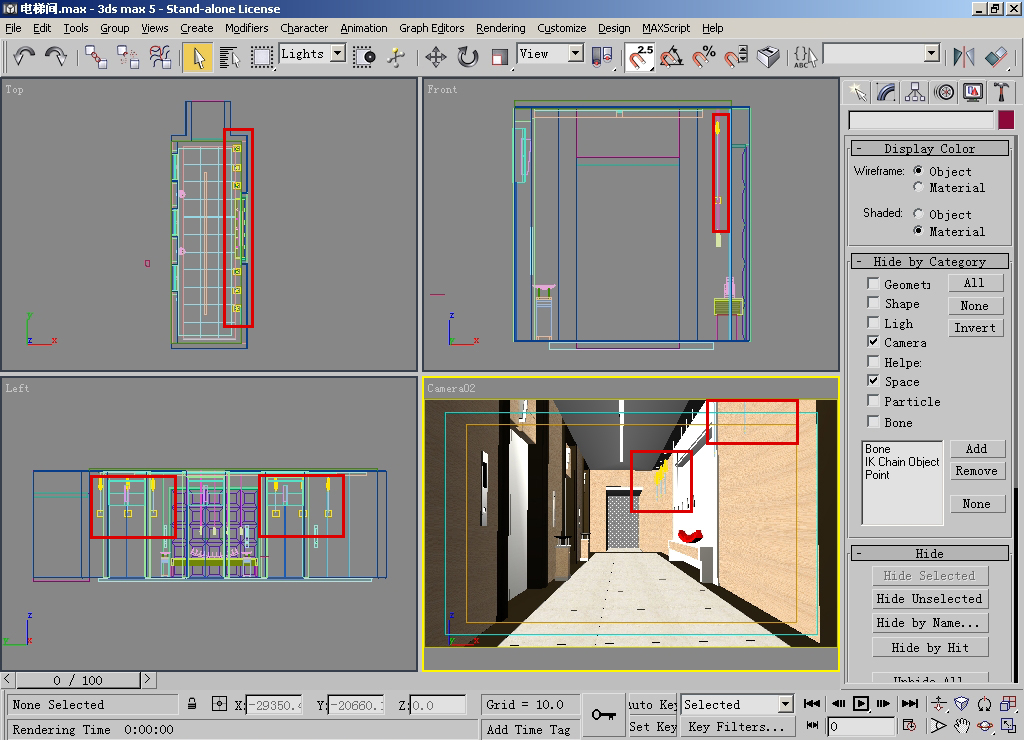Toggle the selection lock padlock icon
The height and width of the screenshot is (740, 1024).
[x=192, y=704]
